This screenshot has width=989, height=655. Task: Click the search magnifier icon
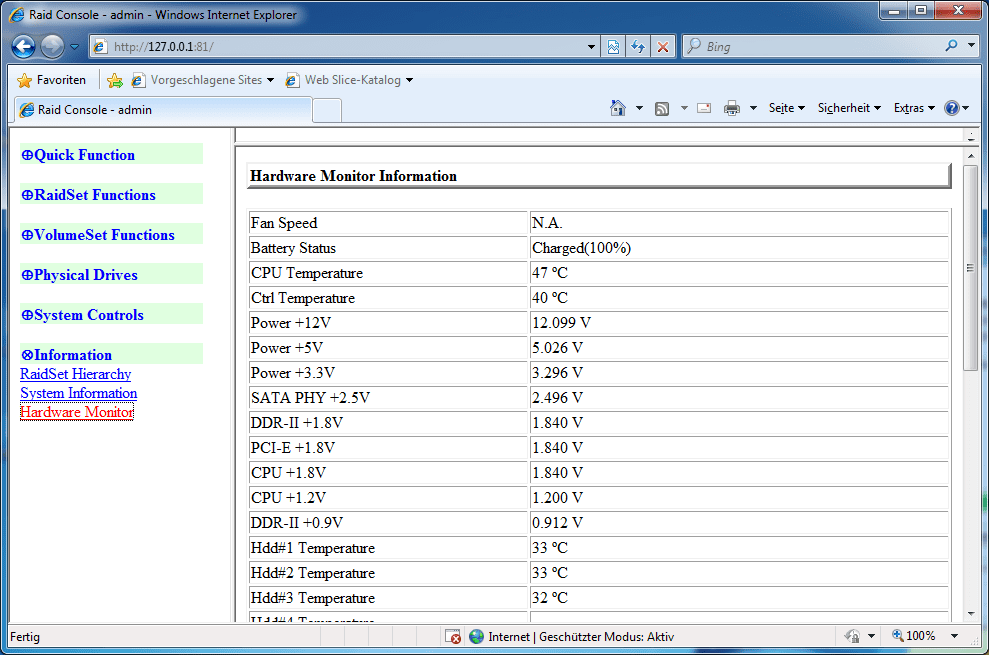[x=951, y=45]
